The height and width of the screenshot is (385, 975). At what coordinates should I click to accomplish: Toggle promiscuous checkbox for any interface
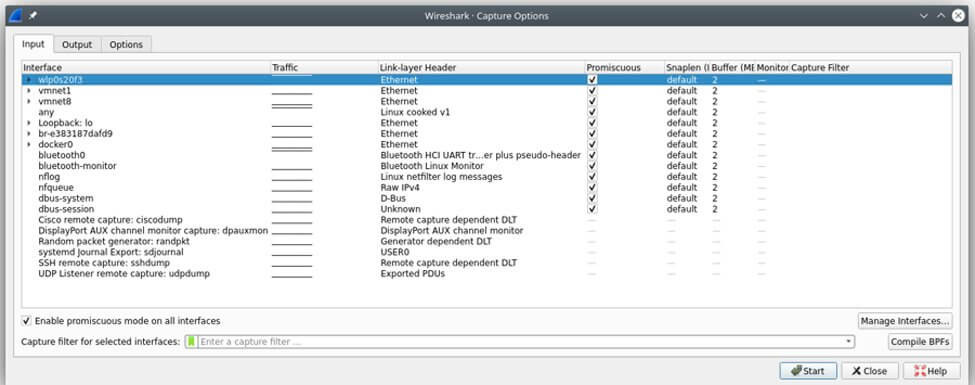click(x=592, y=112)
